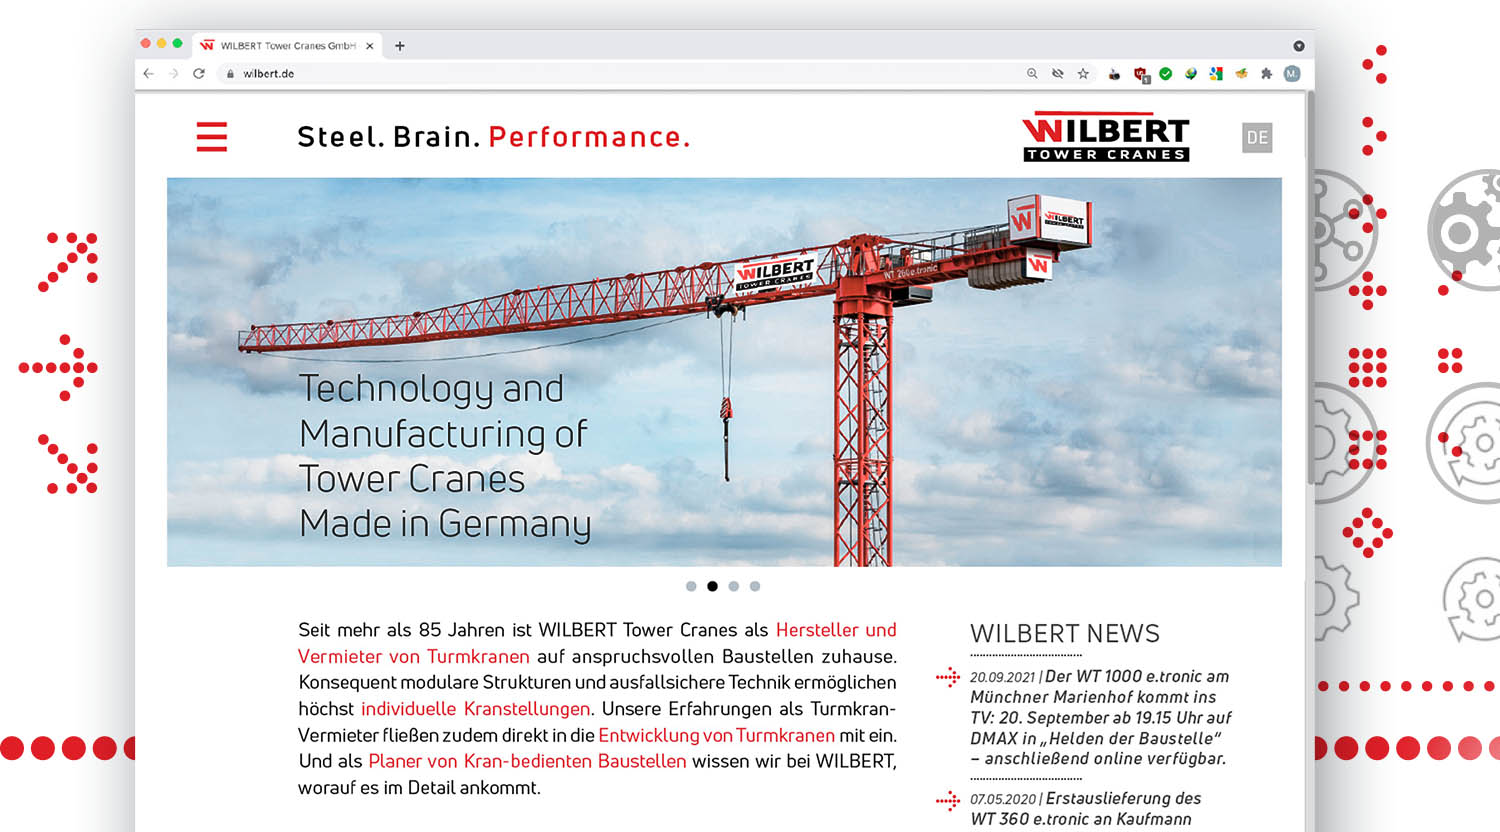Bookmark the page using the star icon
The width and height of the screenshot is (1500, 832).
[x=1084, y=73]
